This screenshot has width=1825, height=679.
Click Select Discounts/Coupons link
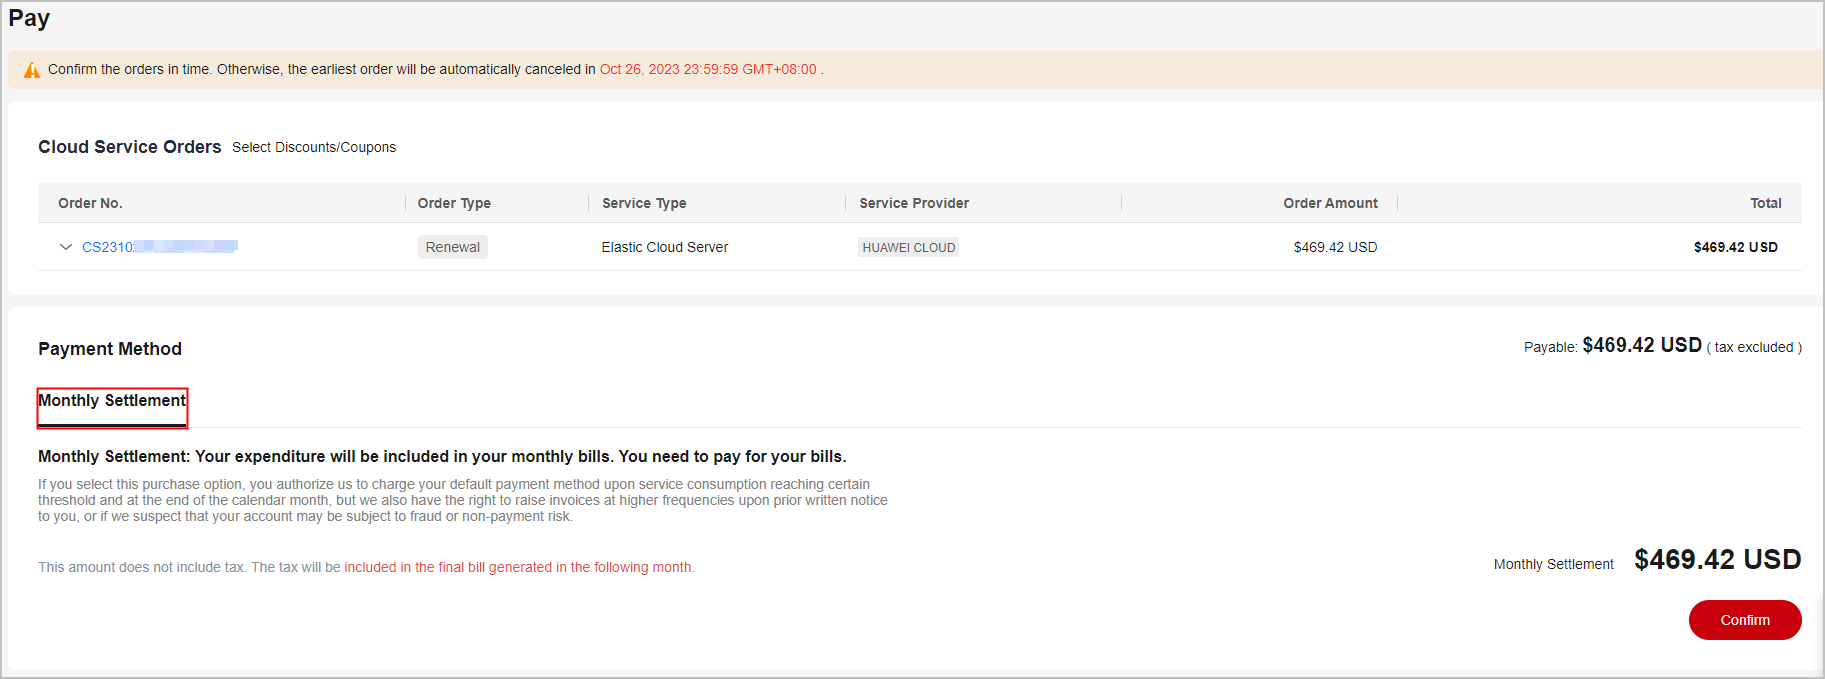point(314,147)
